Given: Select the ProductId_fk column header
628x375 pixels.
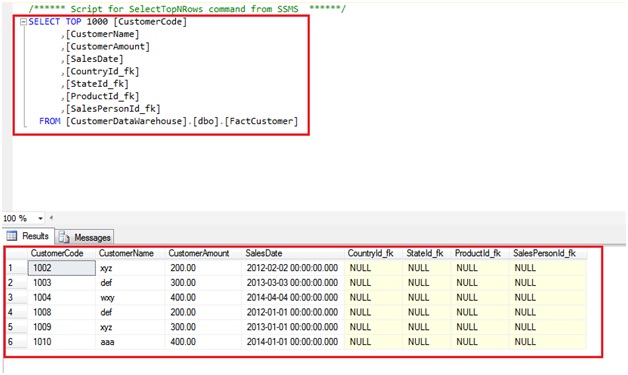Looking at the screenshot, I should (480, 253).
